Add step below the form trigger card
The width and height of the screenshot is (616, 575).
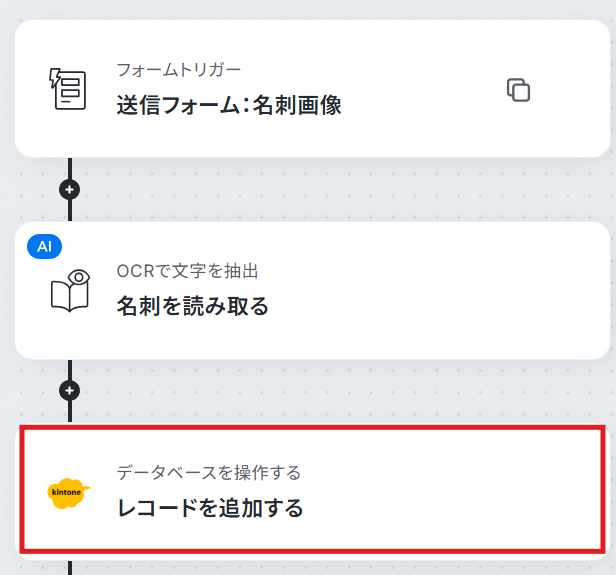click(x=70, y=190)
